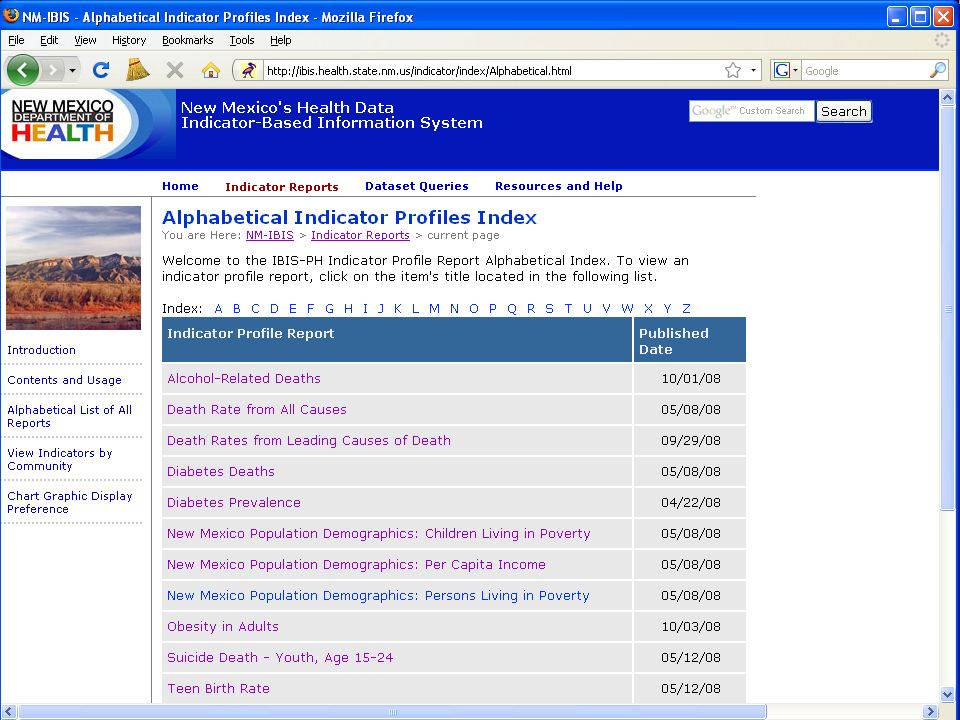Click the horizontal scrollbar left arrow
This screenshot has height=720, width=960.
[x=9, y=711]
